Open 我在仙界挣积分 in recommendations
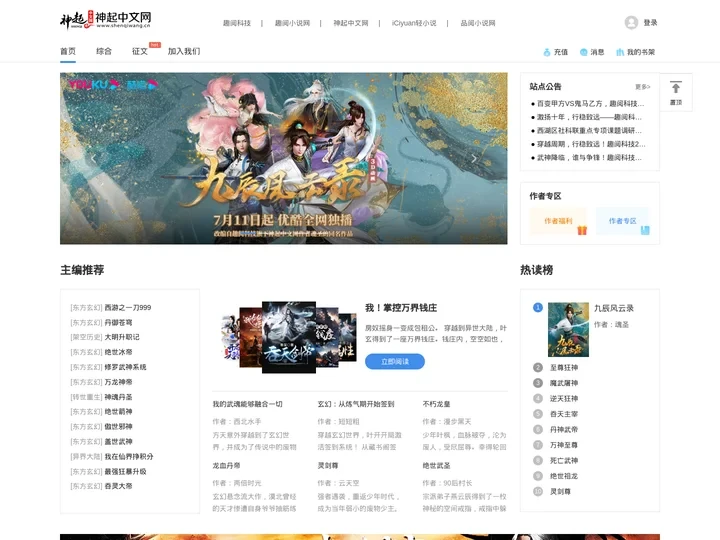 click(x=129, y=456)
